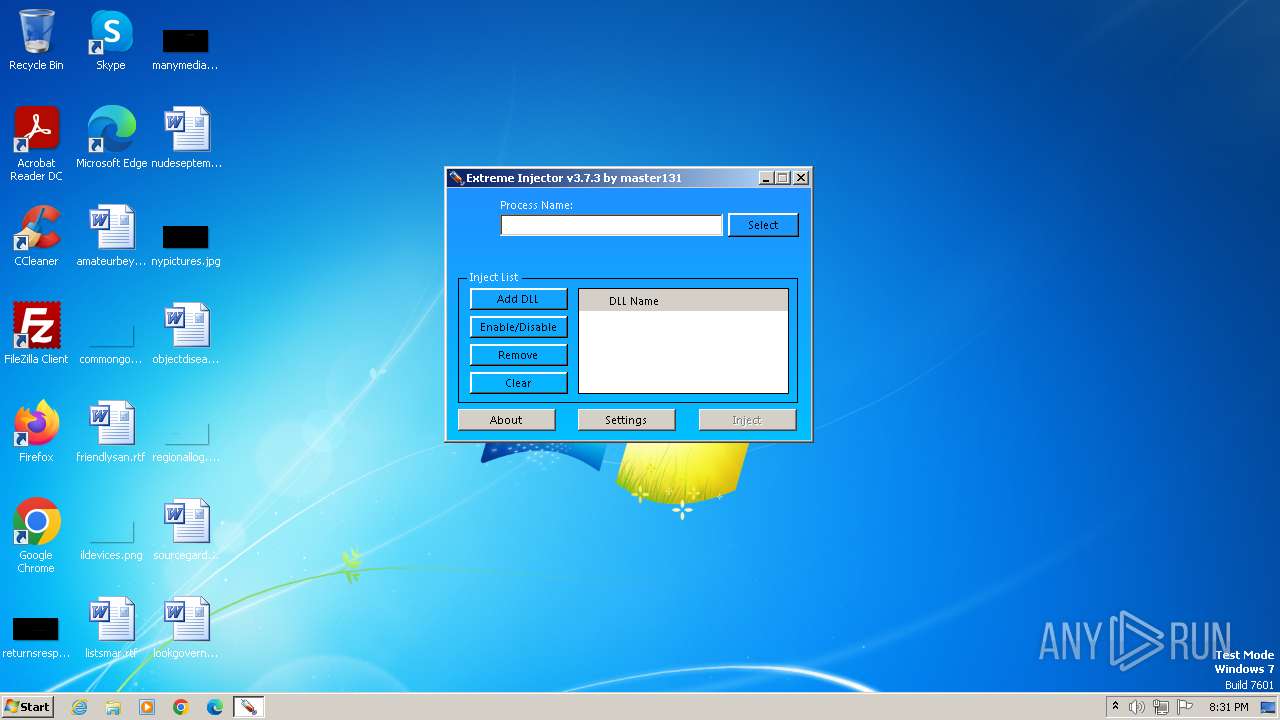Open Windows Explorer from the taskbar
The width and height of the screenshot is (1280, 720).
[113, 707]
